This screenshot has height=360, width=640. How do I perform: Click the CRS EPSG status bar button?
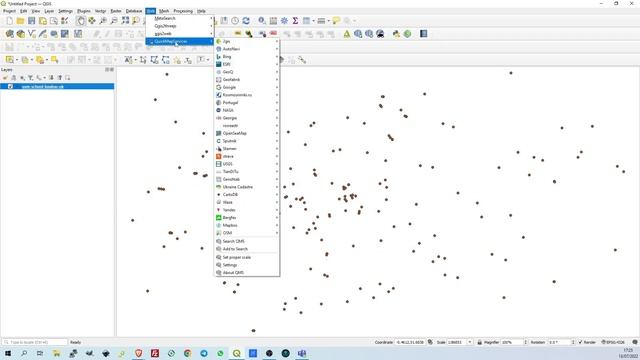pyautogui.click(x=613, y=342)
